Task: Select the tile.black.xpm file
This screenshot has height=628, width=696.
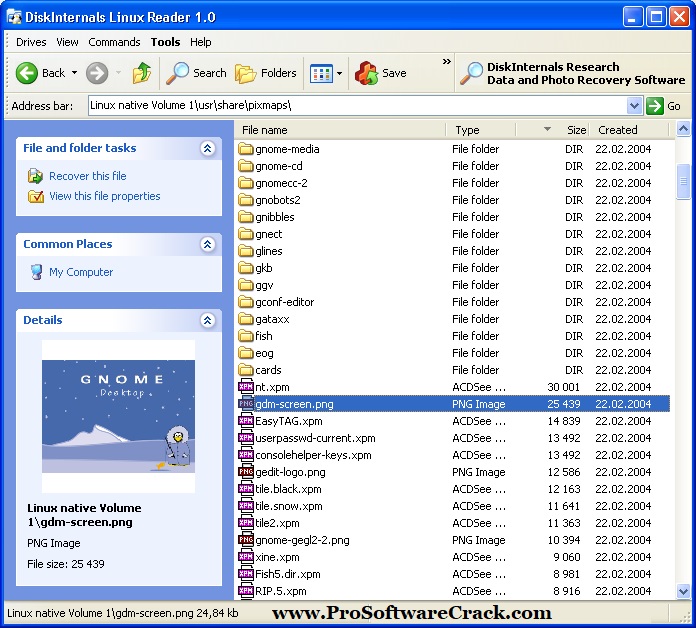Action: click(x=453, y=489)
